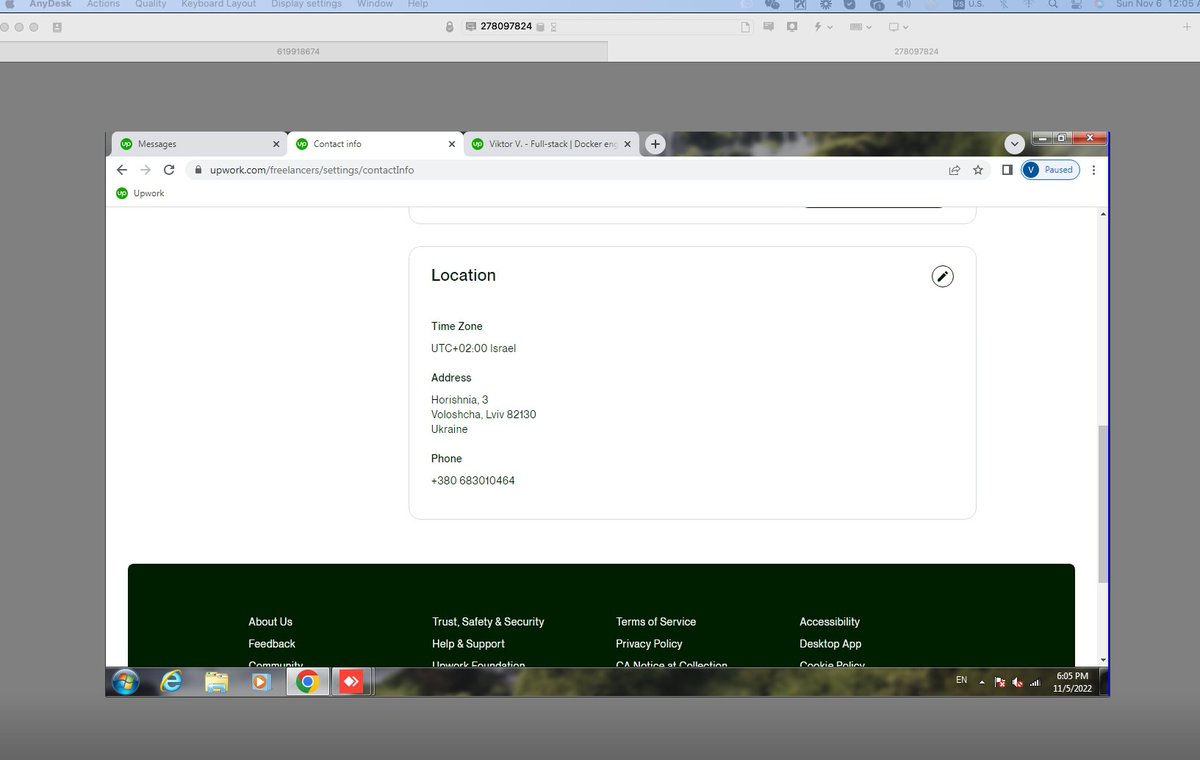Open the Privacy Policy footer link
1200x760 pixels.
pyautogui.click(x=649, y=644)
